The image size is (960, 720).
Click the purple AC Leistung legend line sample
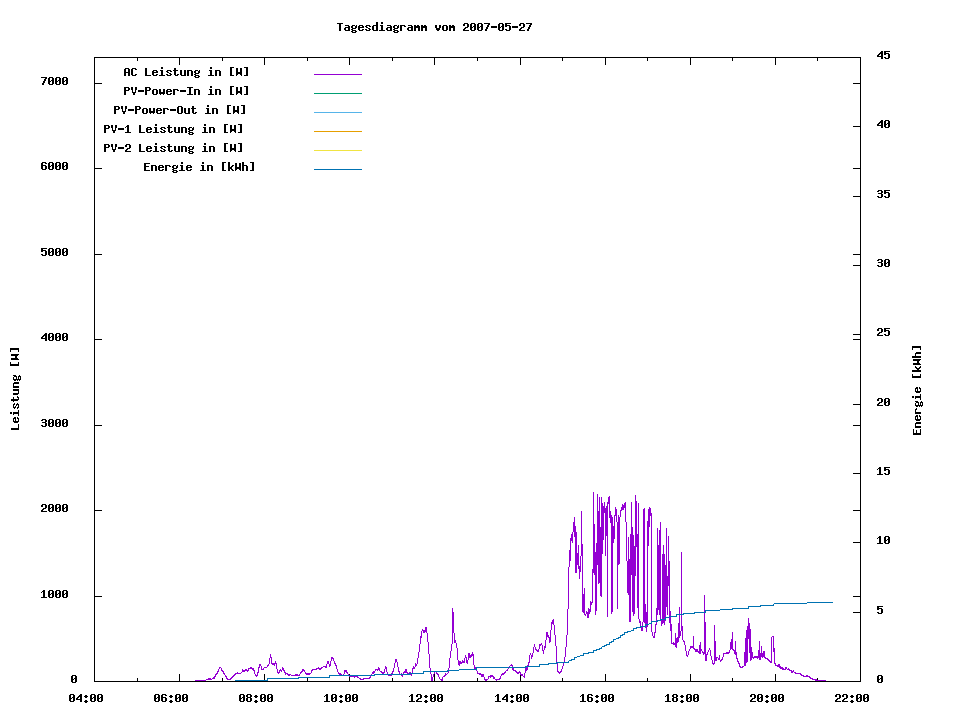[x=337, y=74]
